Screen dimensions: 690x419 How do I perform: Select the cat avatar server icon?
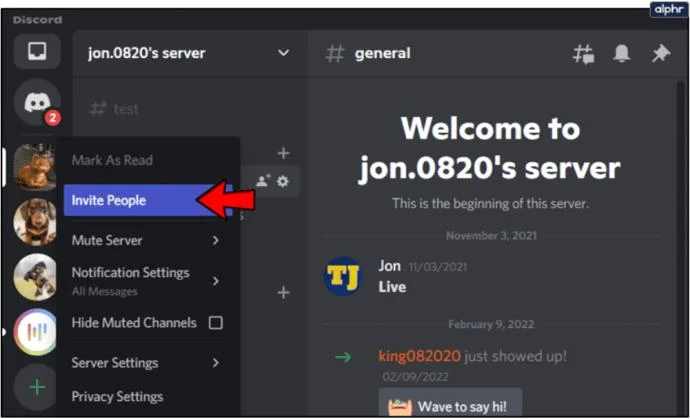35,167
